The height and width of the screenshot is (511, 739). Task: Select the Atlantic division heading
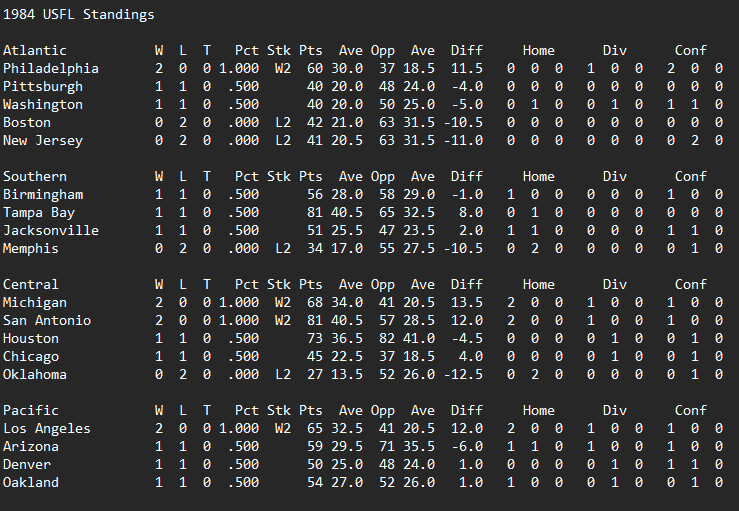click(x=35, y=51)
